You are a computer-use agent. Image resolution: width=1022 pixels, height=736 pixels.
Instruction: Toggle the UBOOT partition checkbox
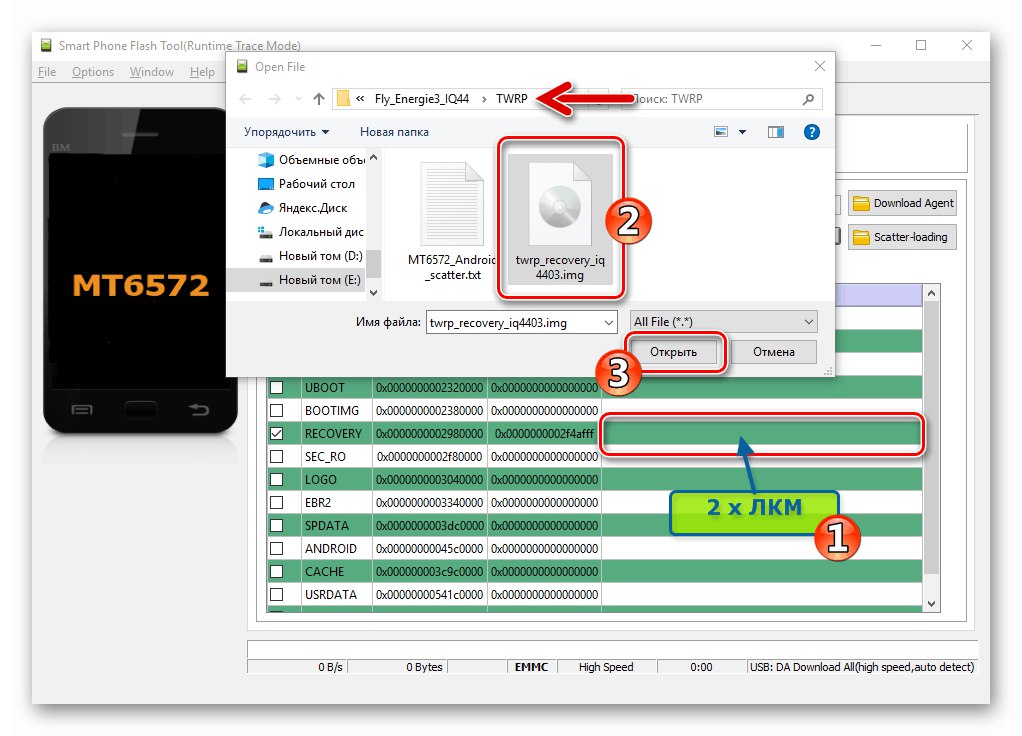click(276, 388)
